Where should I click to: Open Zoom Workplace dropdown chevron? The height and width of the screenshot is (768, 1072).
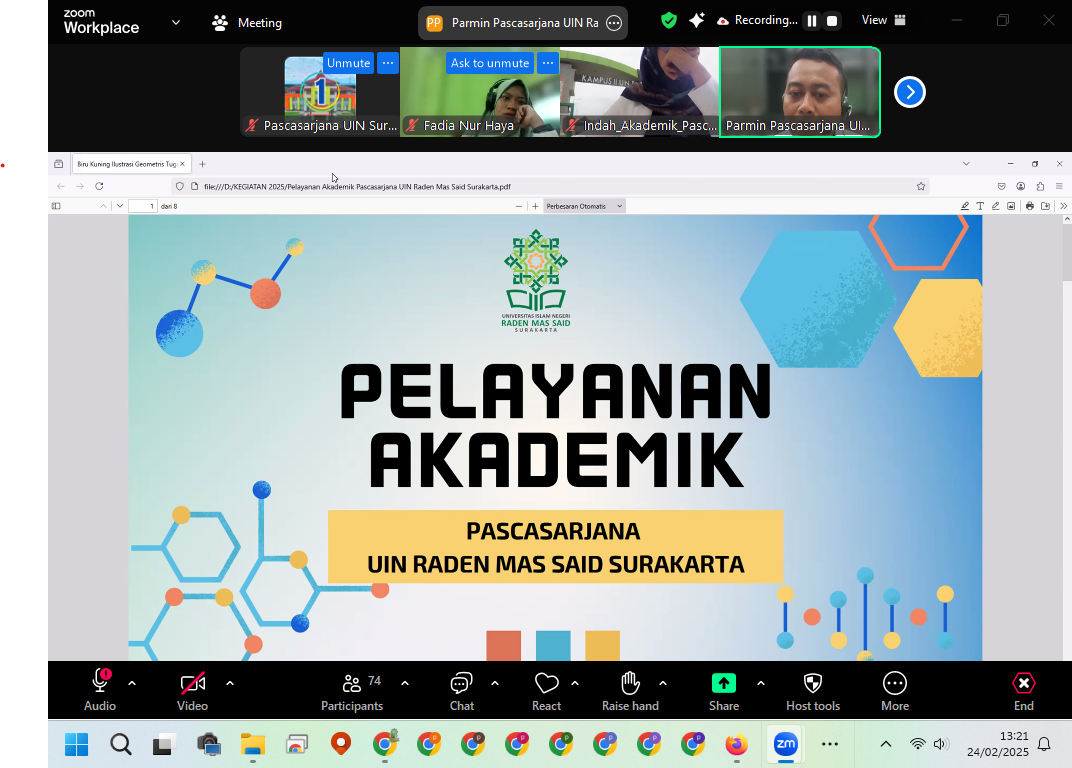point(176,23)
